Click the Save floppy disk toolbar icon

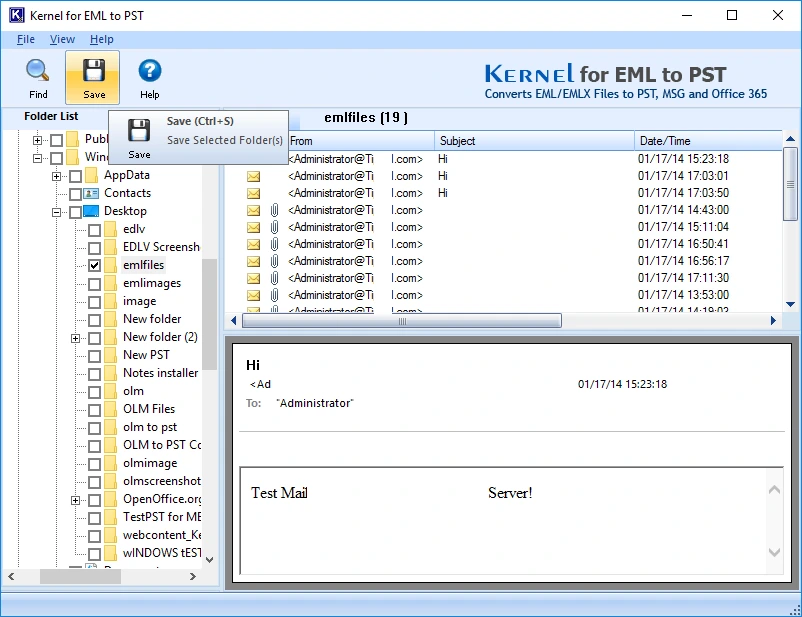94,71
